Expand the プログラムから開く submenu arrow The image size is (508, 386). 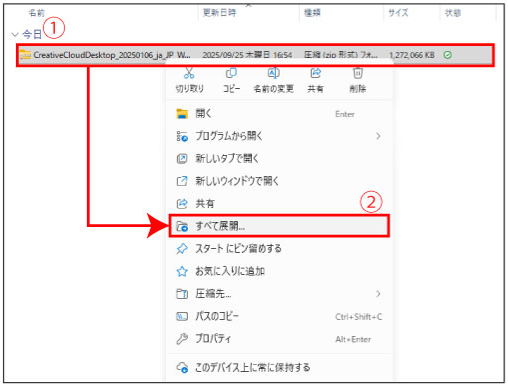[378, 136]
